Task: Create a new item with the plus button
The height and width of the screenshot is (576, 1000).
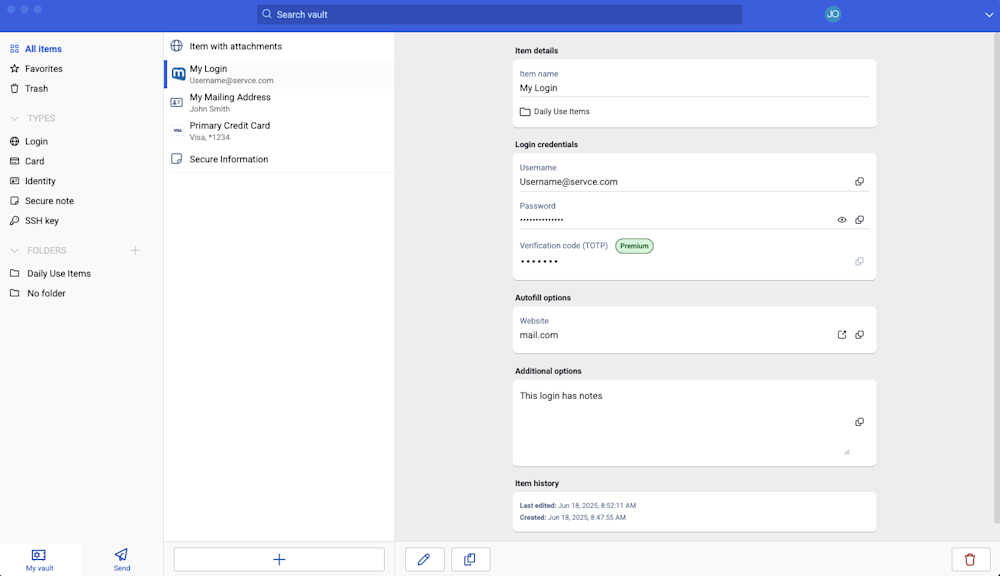Action: (x=279, y=559)
